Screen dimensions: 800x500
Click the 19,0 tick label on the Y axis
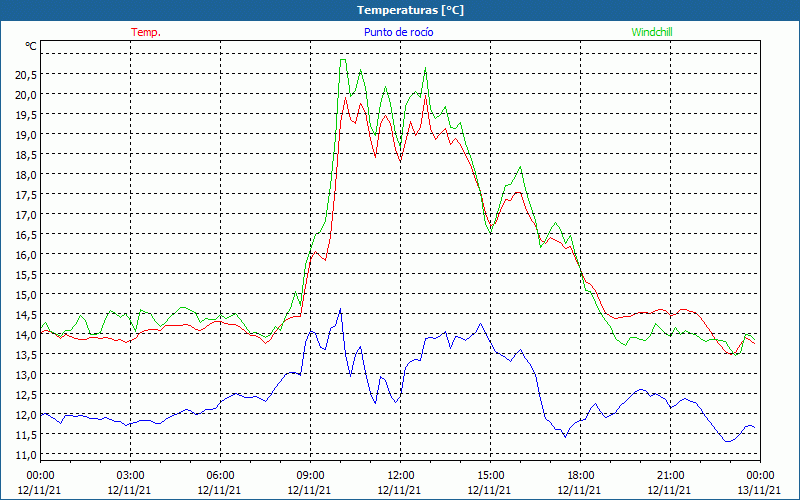coord(25,134)
